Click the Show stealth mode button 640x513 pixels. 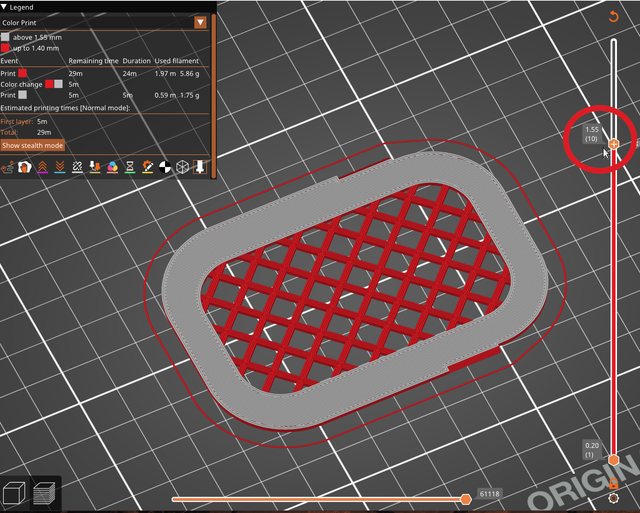tap(33, 145)
